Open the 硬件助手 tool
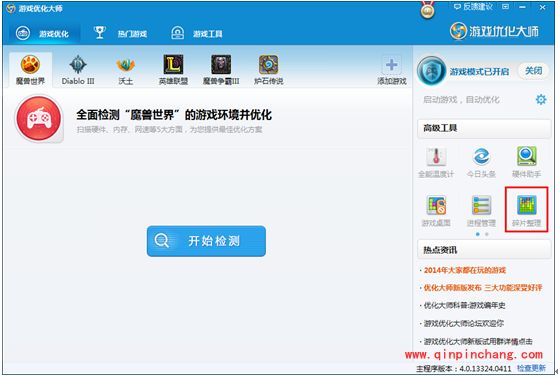 (526, 163)
